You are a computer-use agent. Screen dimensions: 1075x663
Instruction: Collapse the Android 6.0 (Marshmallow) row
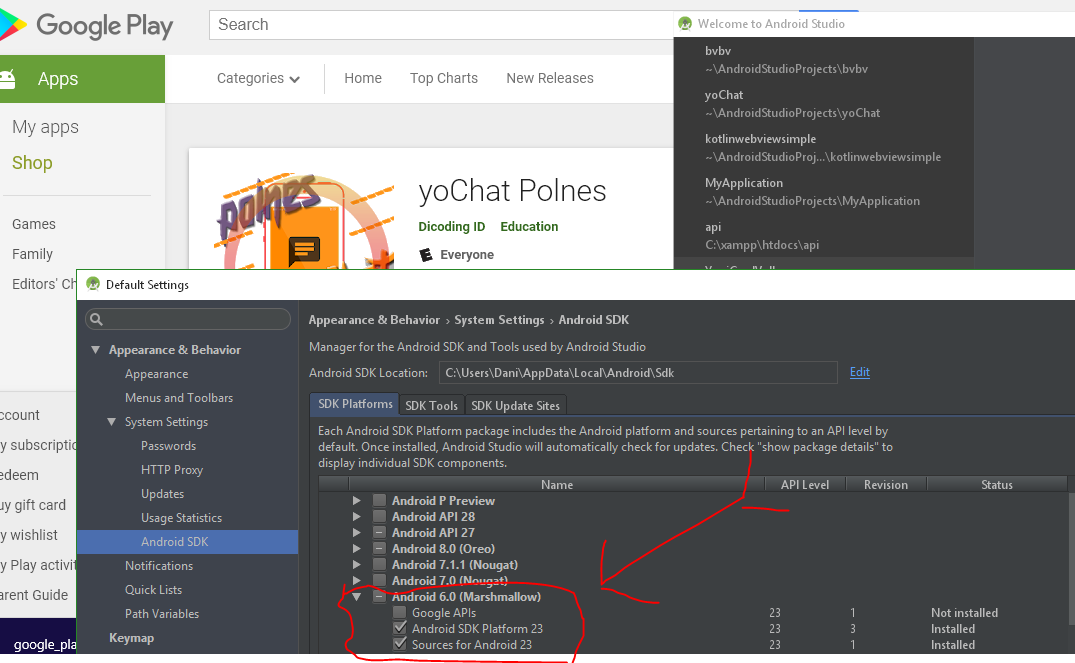click(x=357, y=596)
